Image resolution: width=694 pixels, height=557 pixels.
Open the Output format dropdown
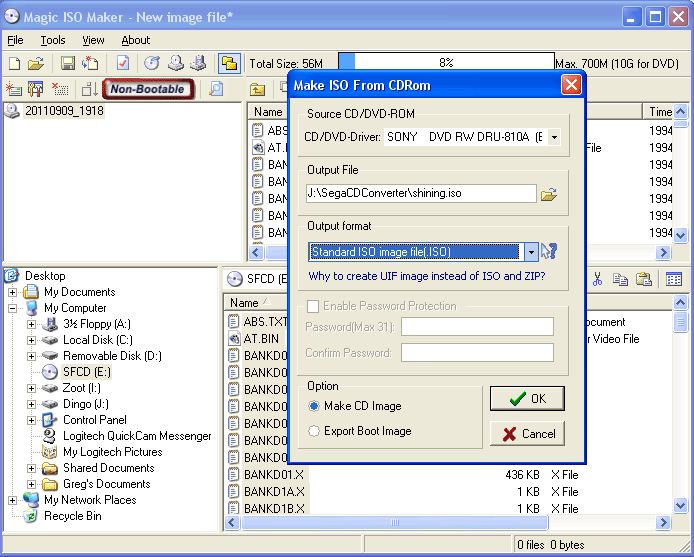click(x=531, y=252)
